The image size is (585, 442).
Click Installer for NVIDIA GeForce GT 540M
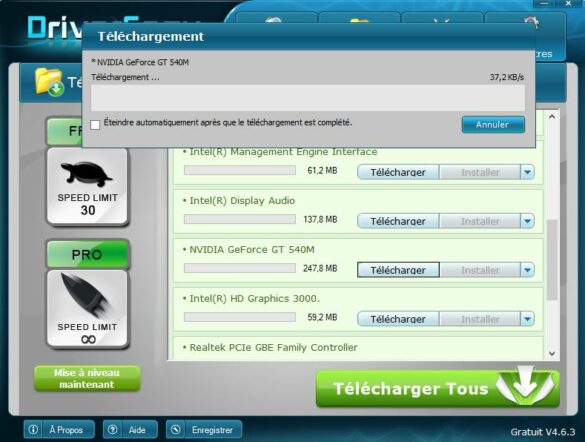click(x=480, y=270)
